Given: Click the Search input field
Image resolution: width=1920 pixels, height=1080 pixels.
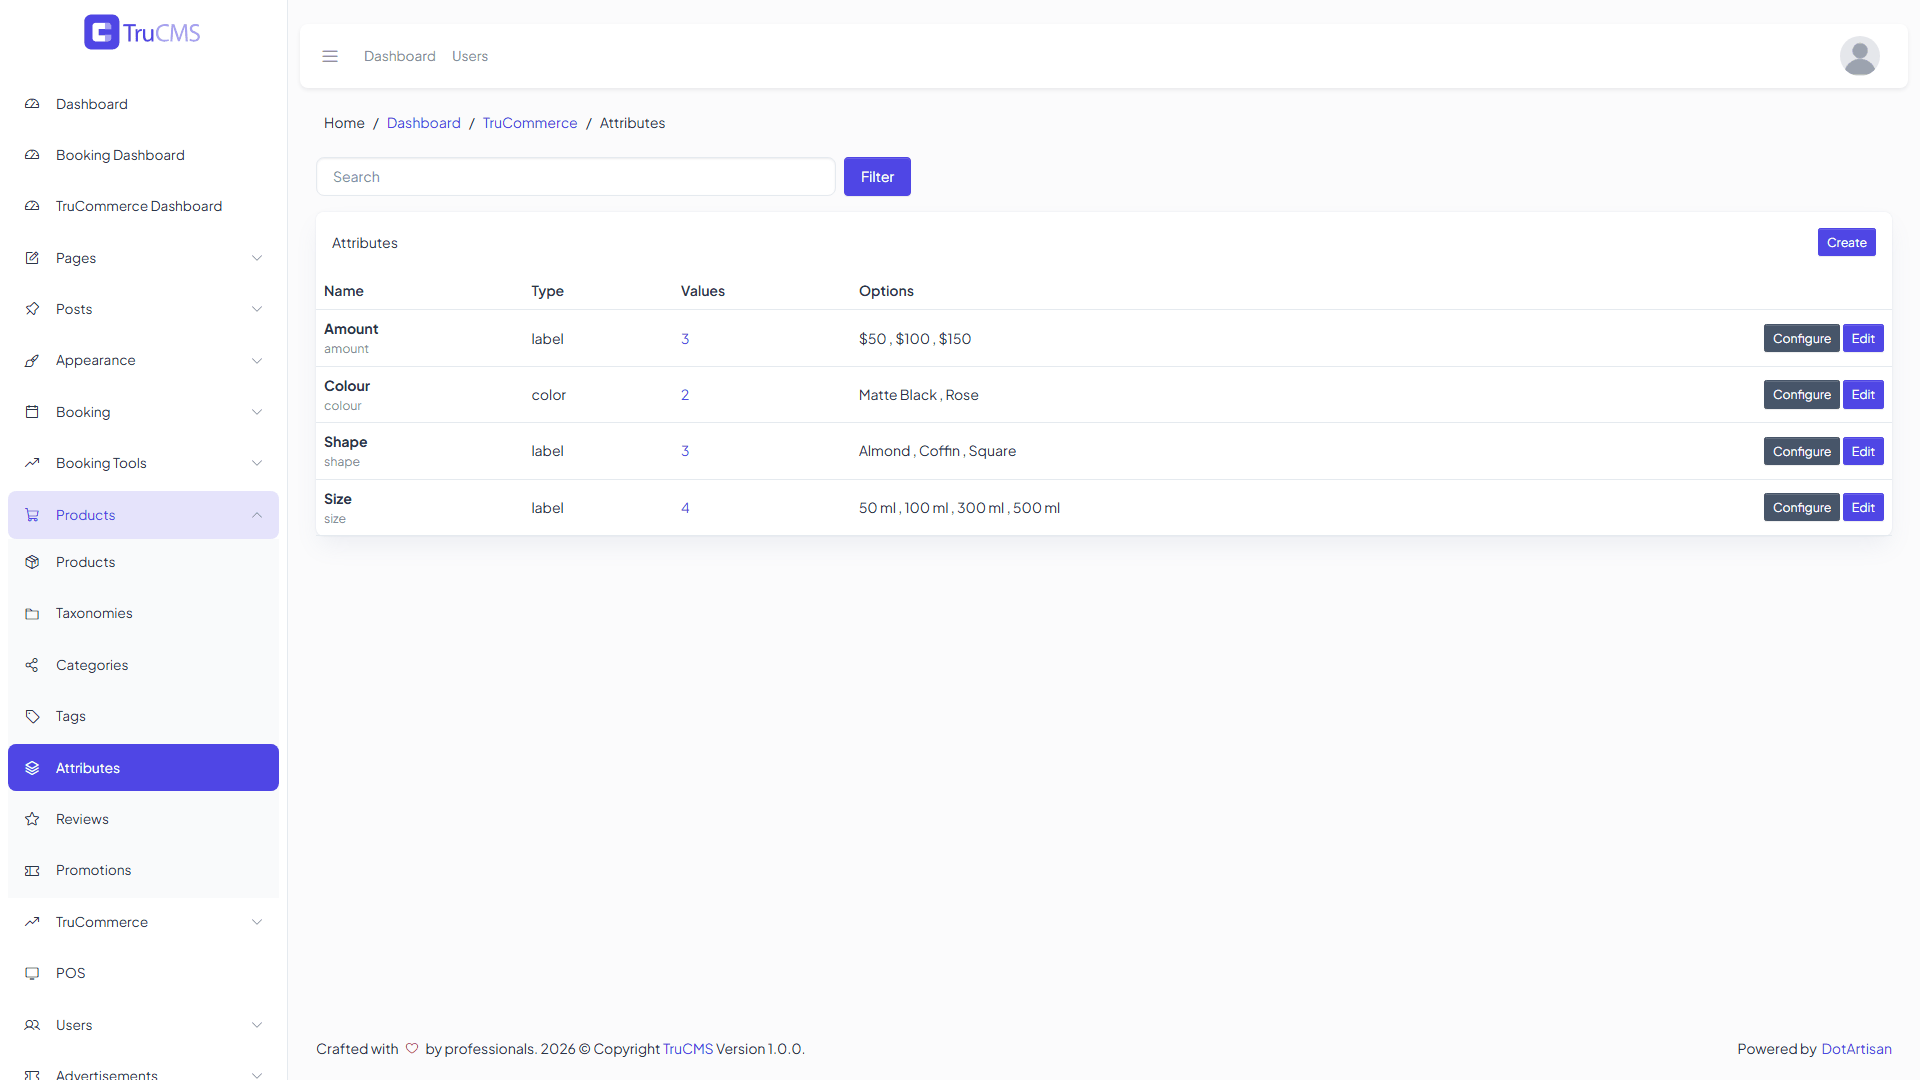Looking at the screenshot, I should 576,177.
